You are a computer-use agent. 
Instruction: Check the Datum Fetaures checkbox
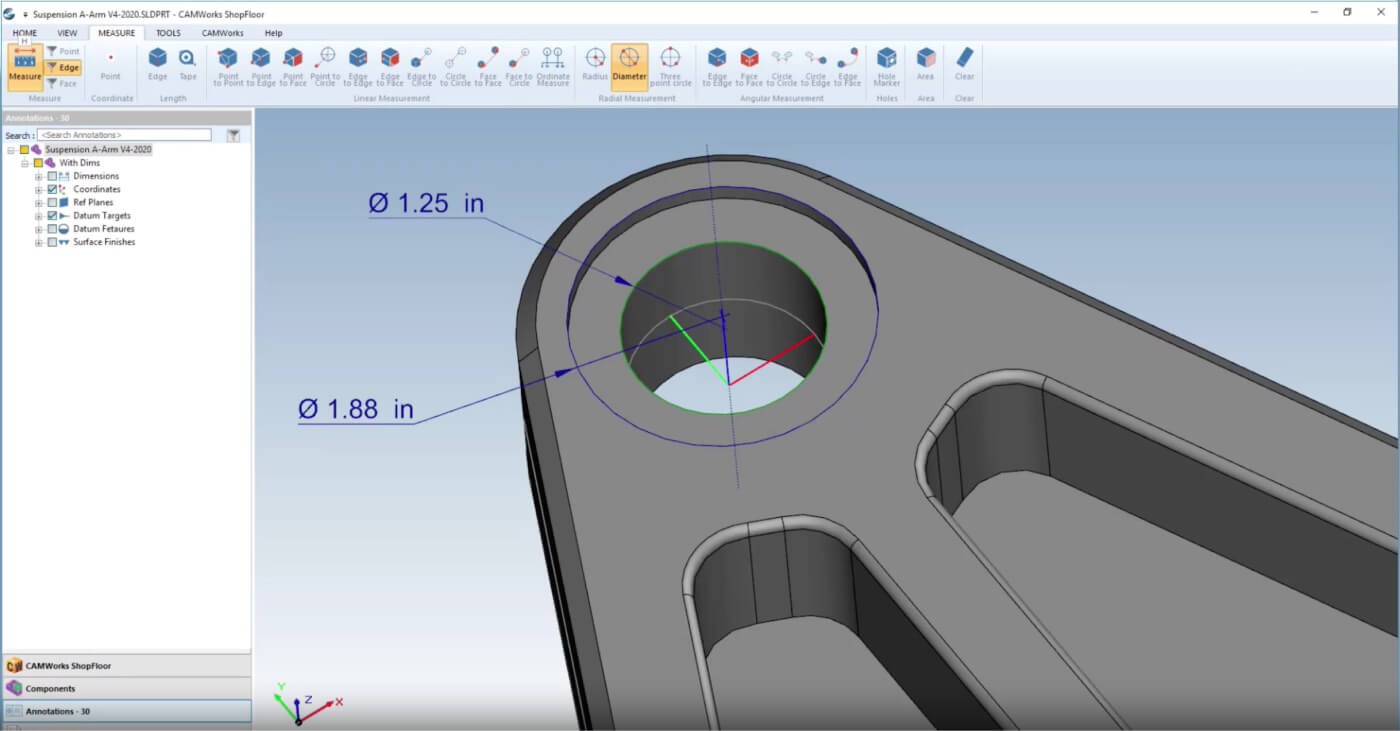click(52, 229)
